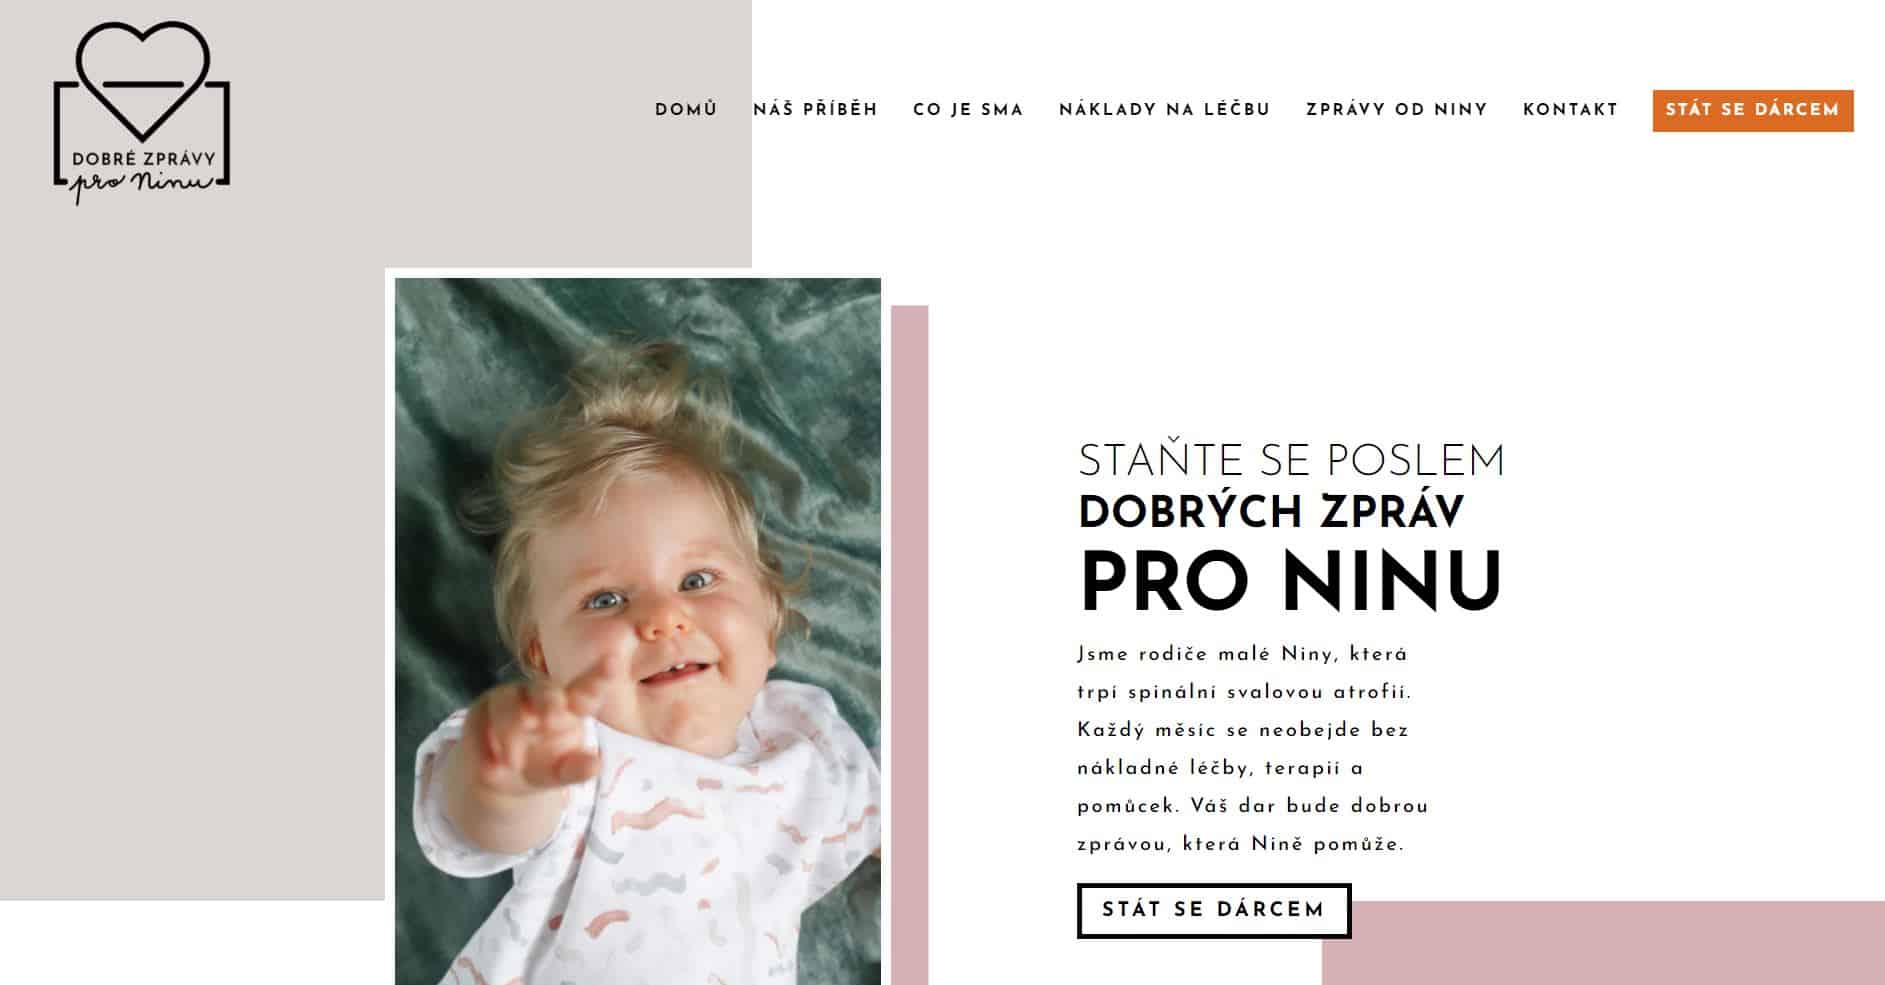
Task: Click the black-outlined STÁT SE DÁRCEM button
Action: tap(1214, 910)
